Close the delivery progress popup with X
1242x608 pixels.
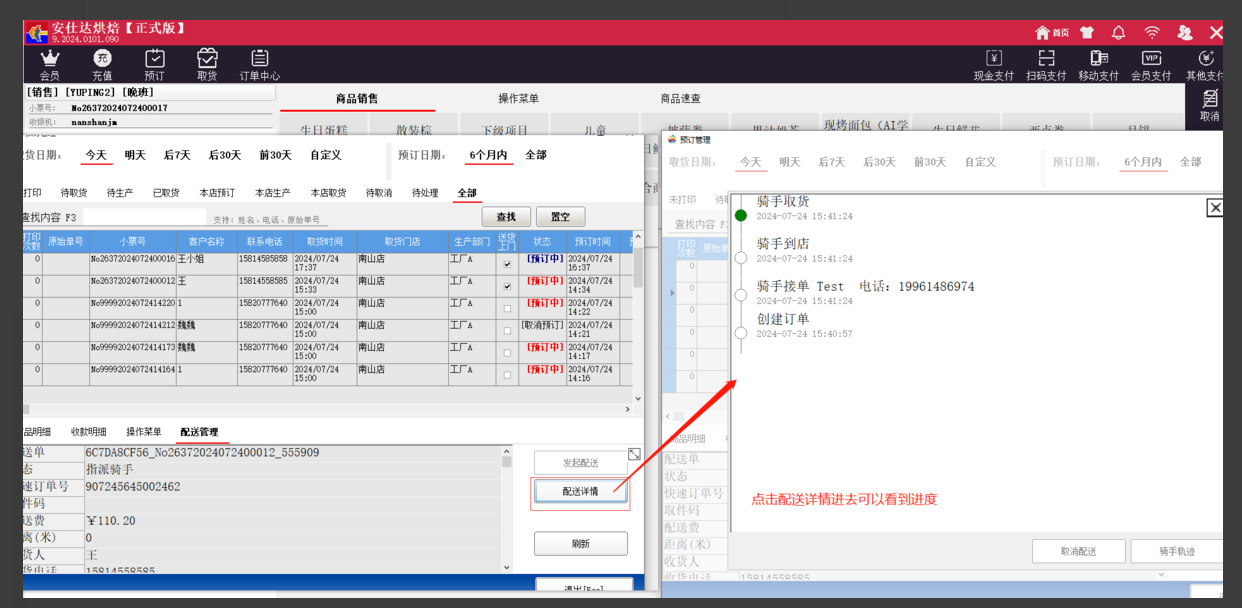(1214, 207)
